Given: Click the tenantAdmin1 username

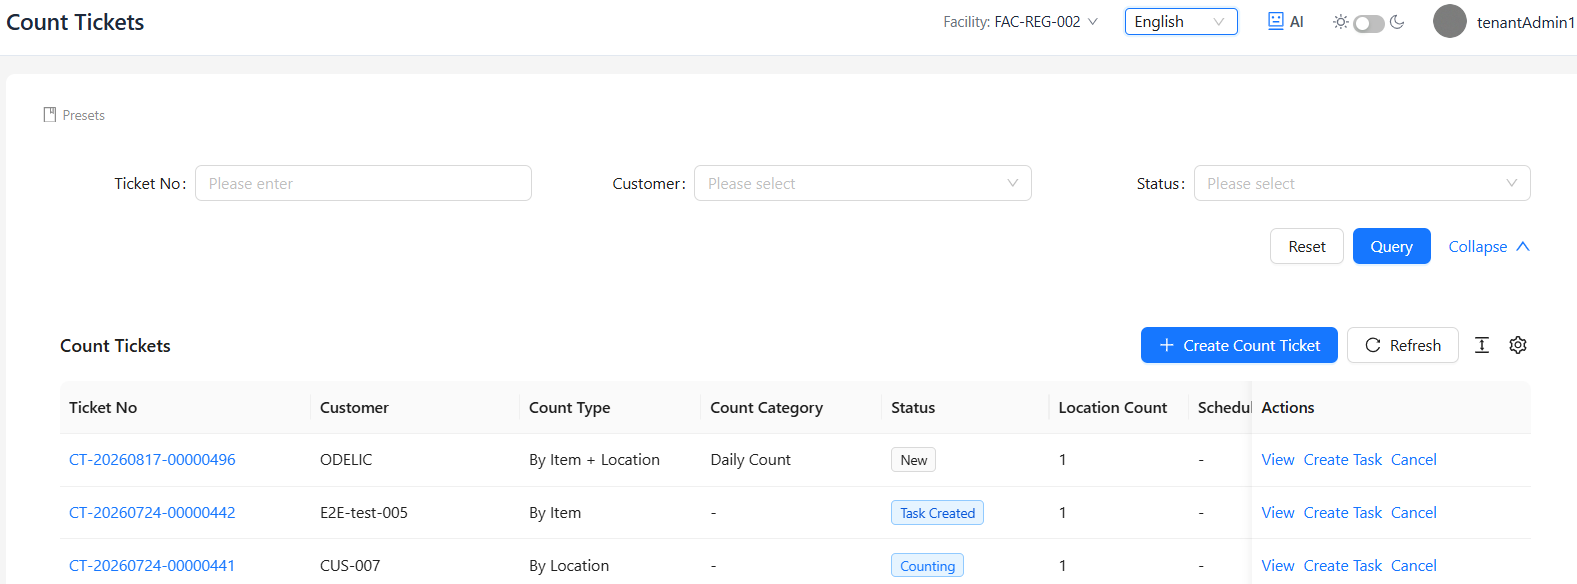Looking at the screenshot, I should click(1526, 22).
